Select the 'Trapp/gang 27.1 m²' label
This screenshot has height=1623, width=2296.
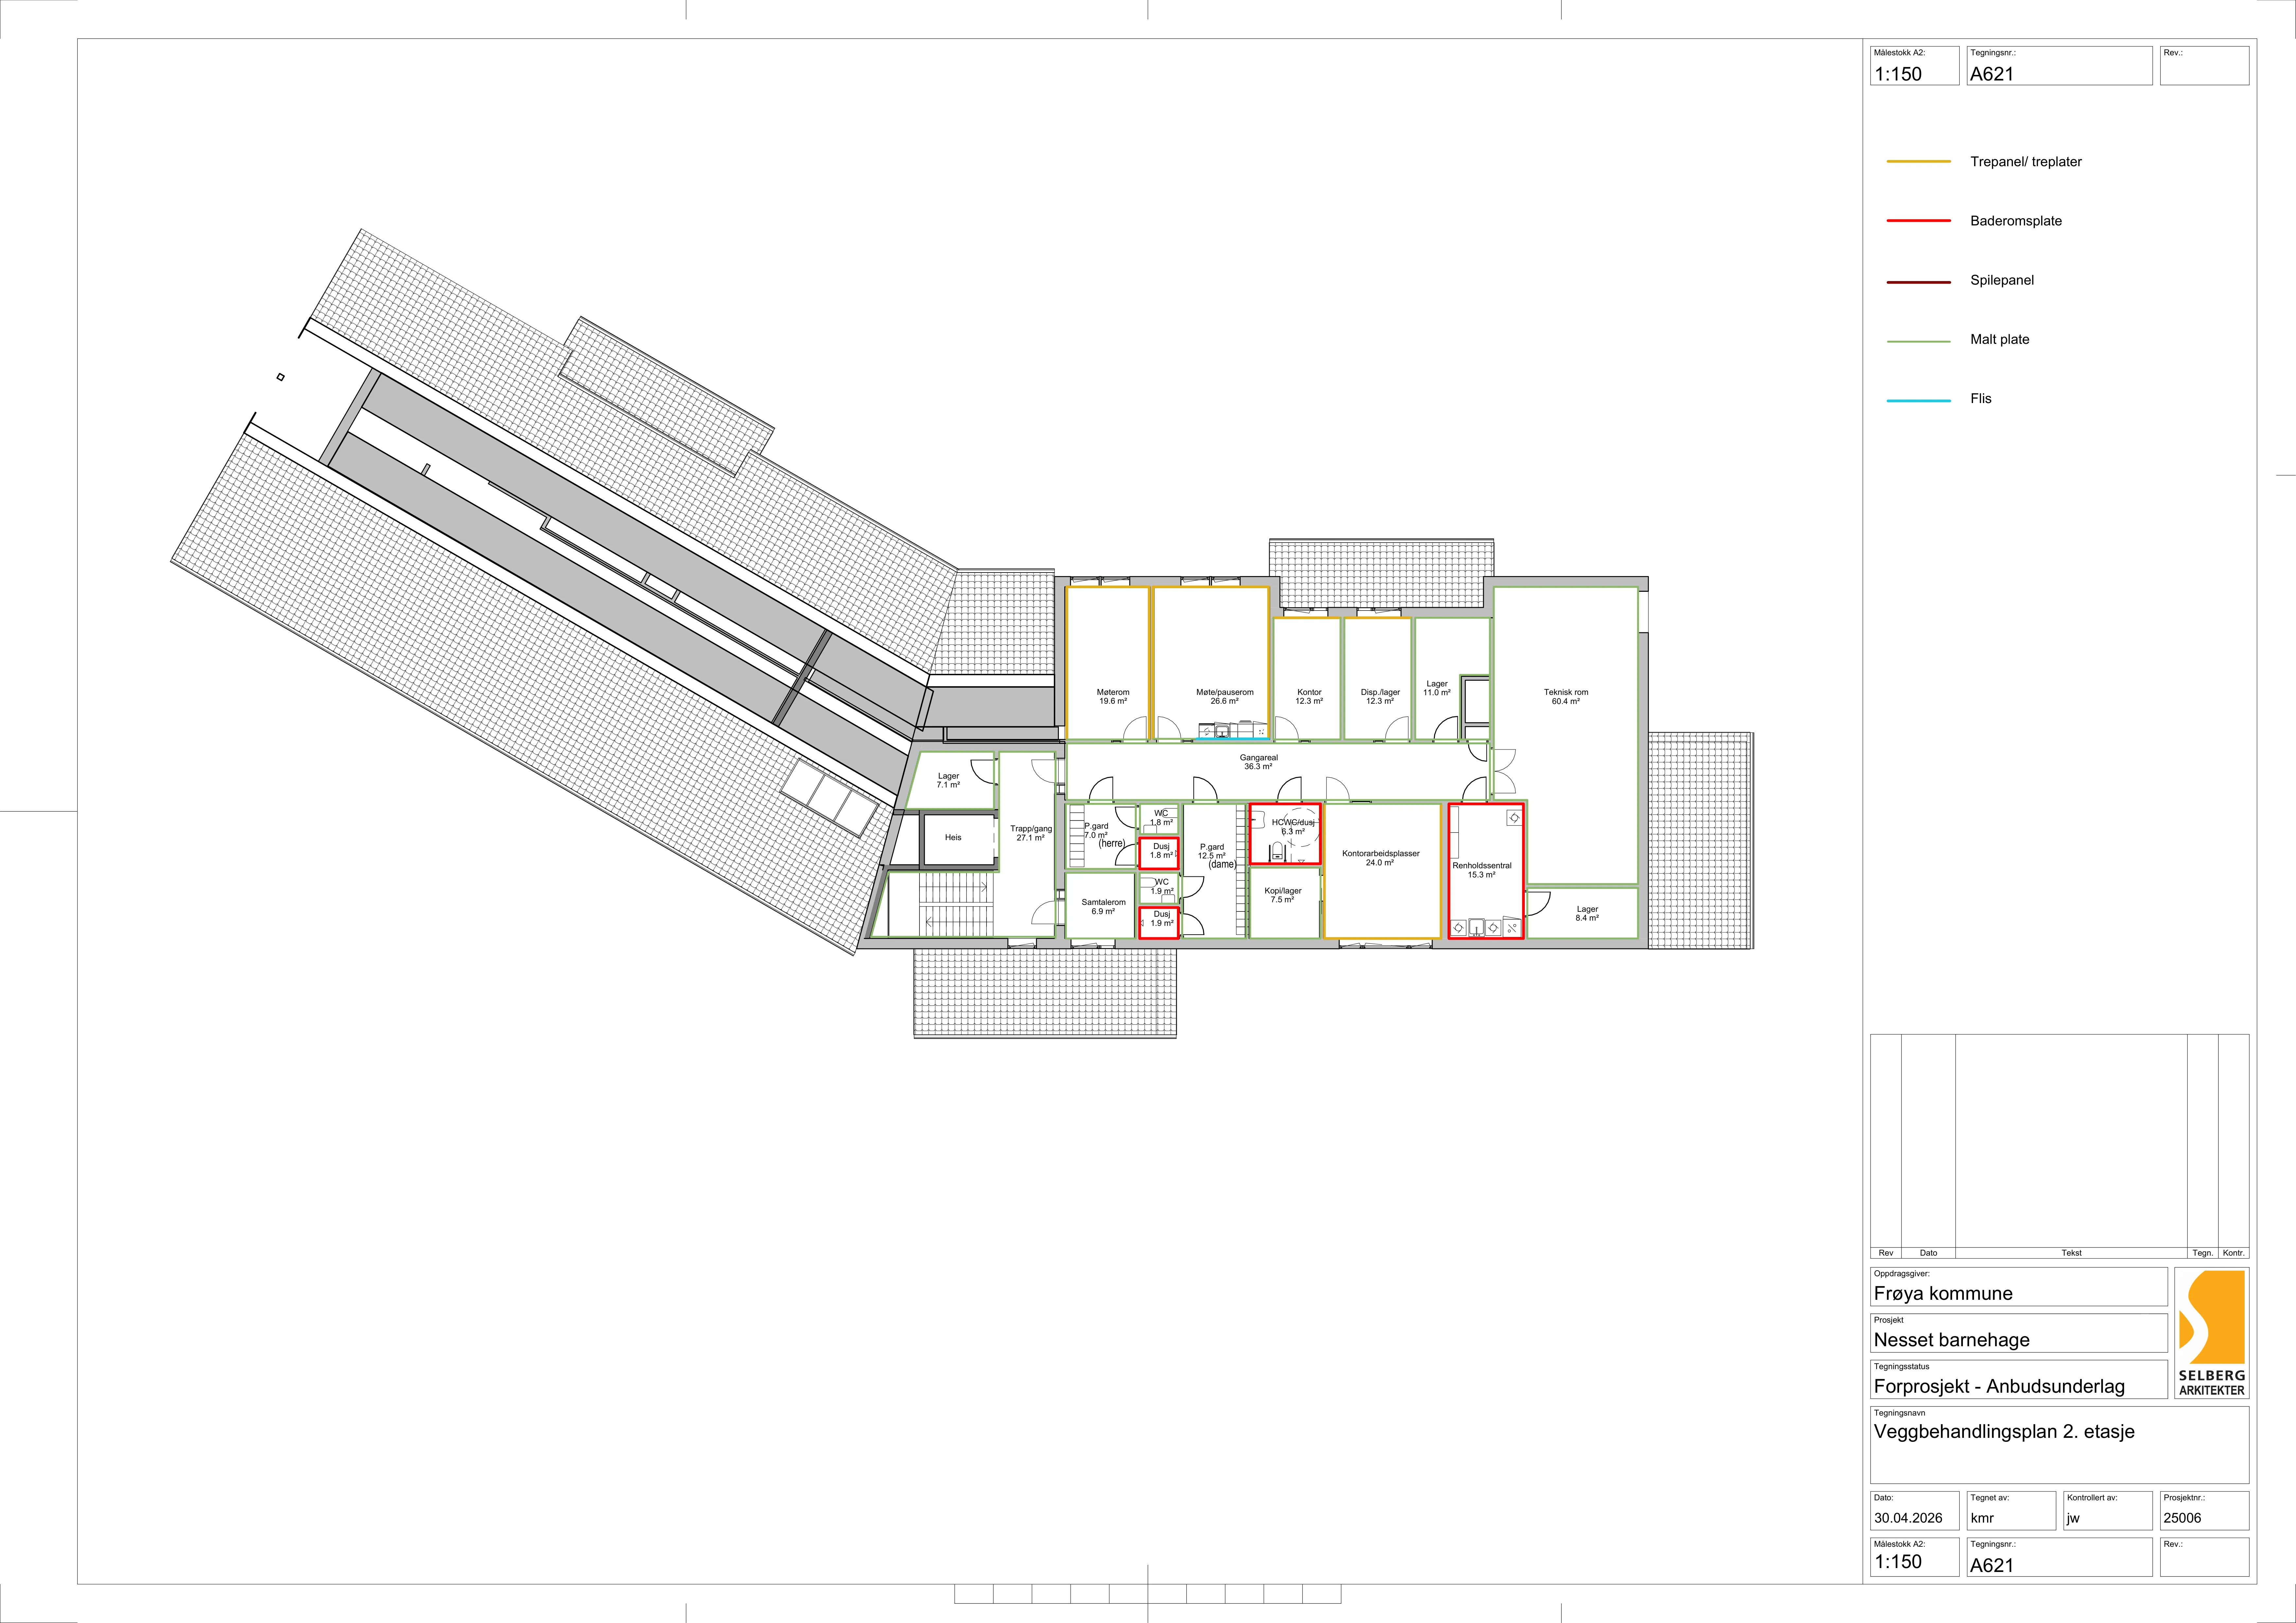(1031, 833)
